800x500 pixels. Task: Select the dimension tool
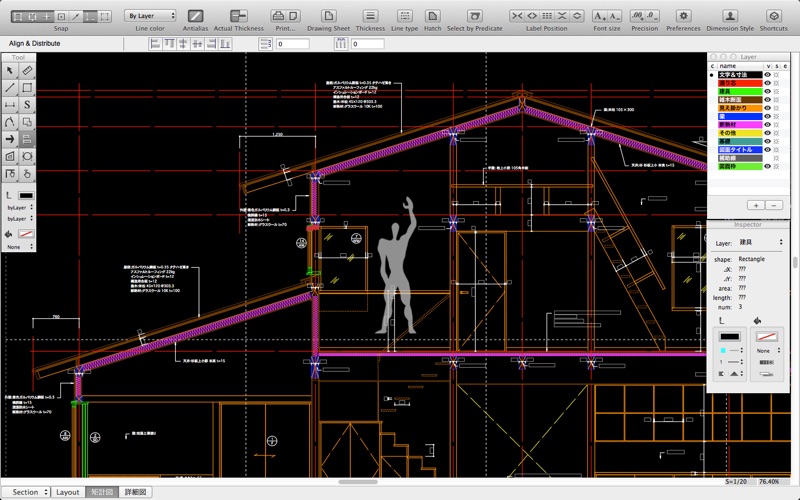[10, 105]
